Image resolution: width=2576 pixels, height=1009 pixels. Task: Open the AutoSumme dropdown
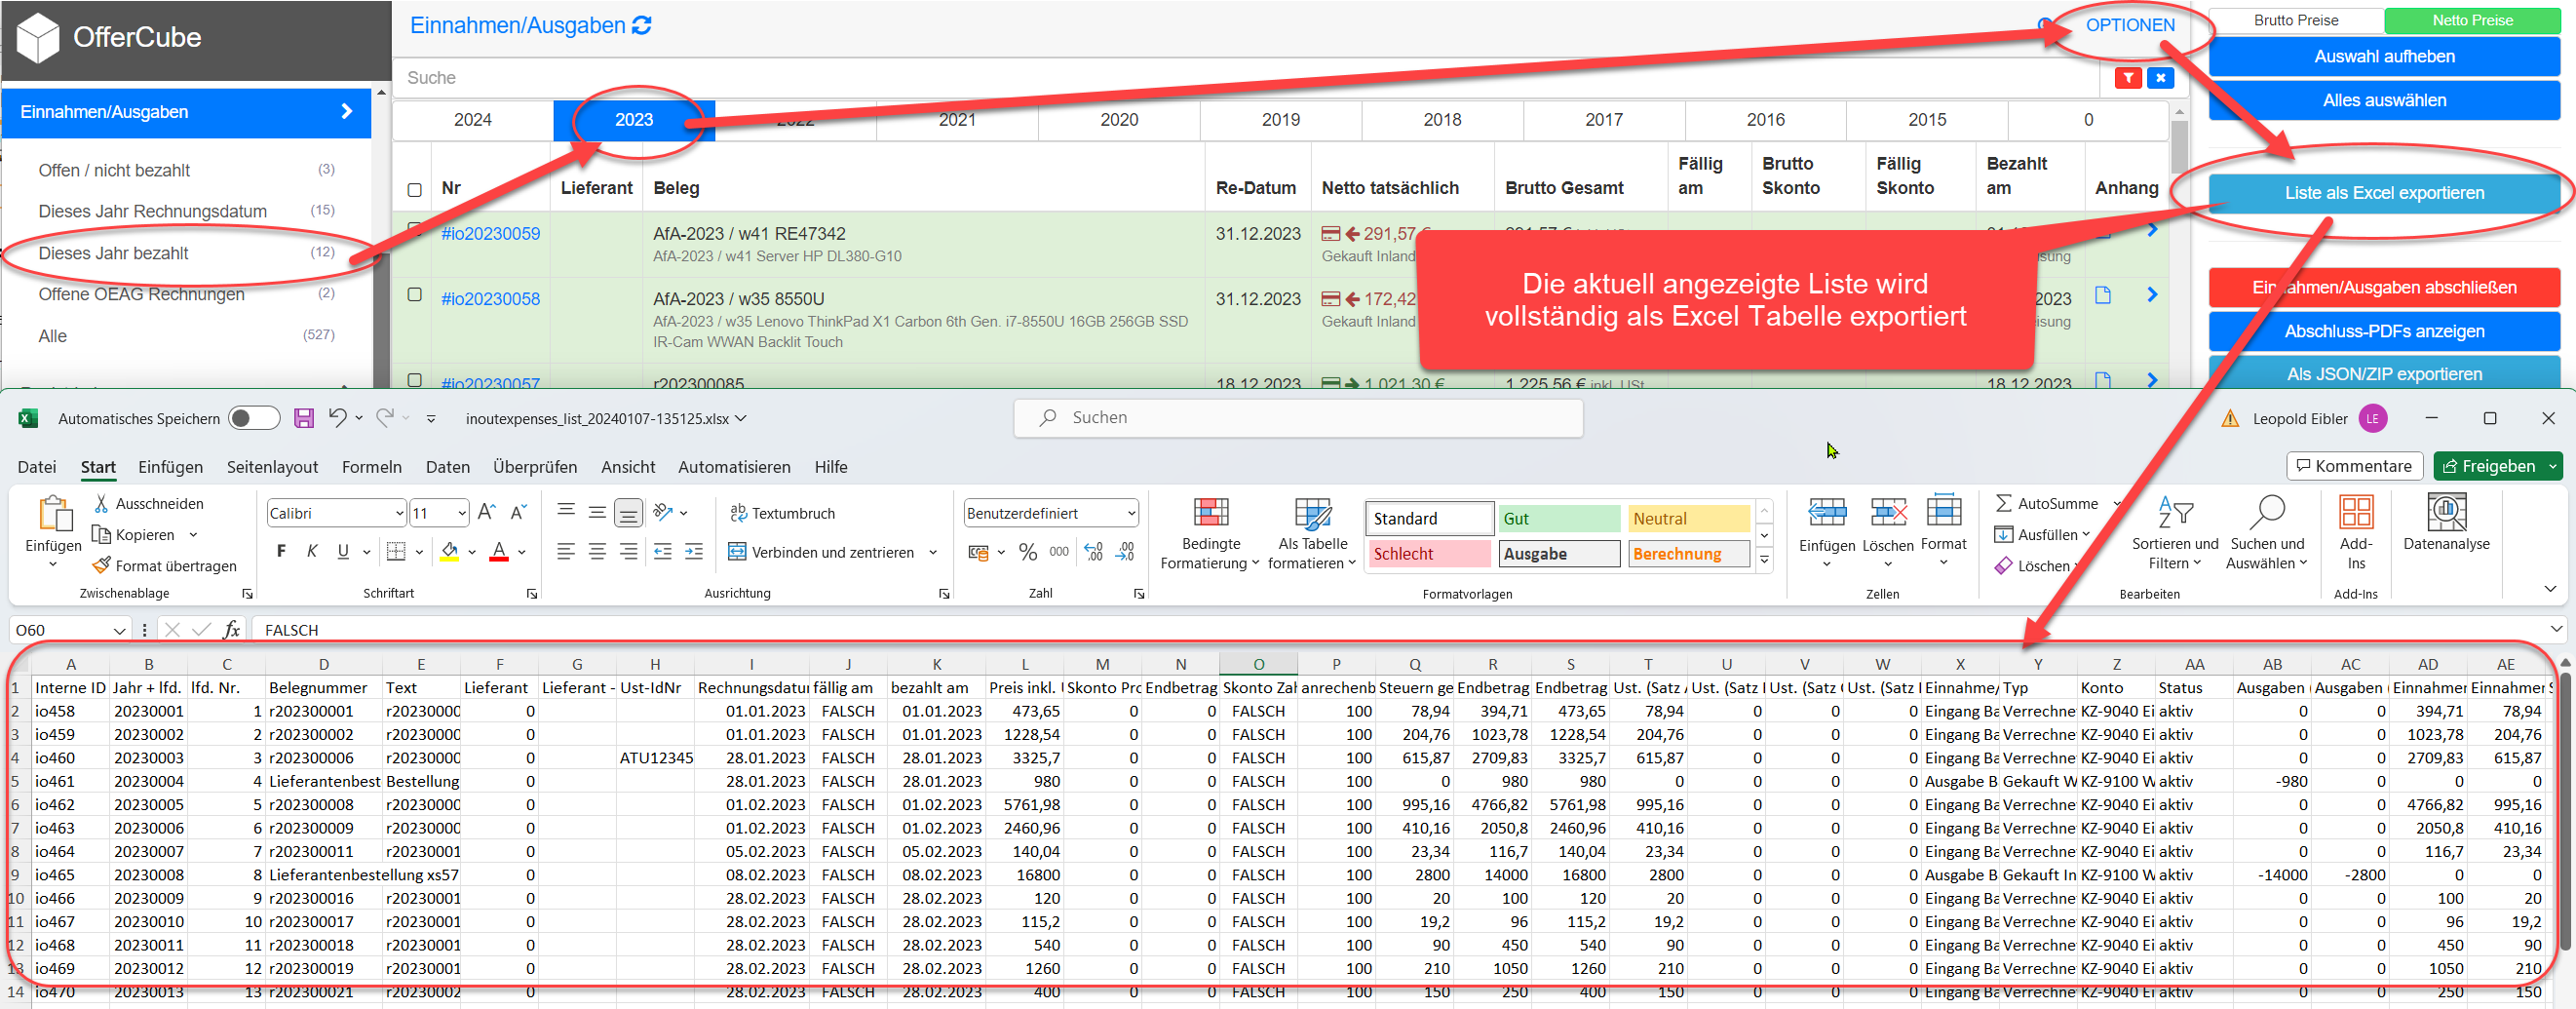point(2117,503)
